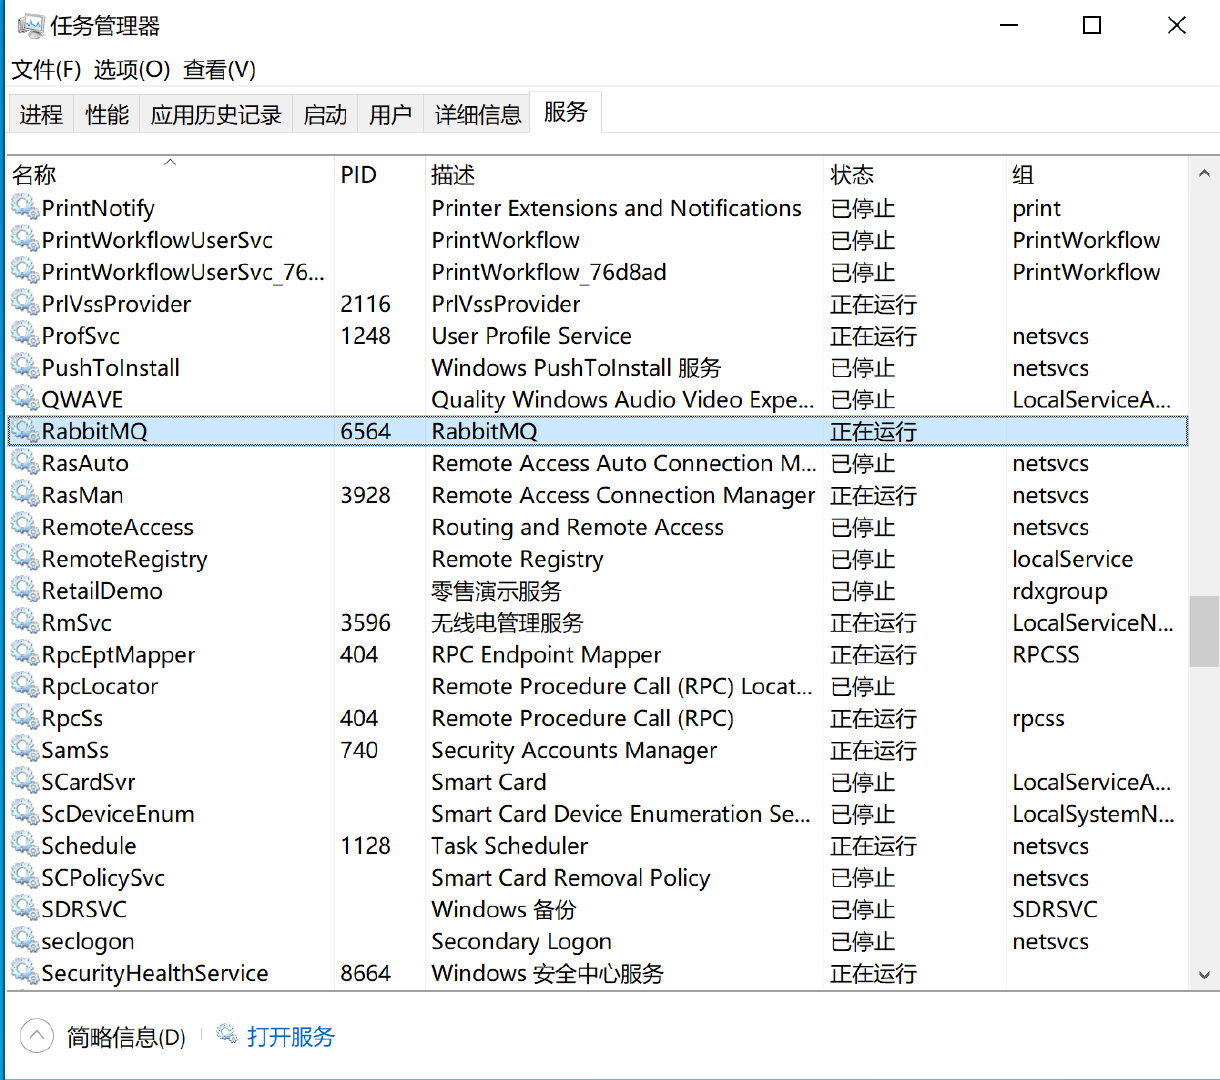Open the 查看(V) menu
The width and height of the screenshot is (1220, 1080).
pyautogui.click(x=220, y=70)
